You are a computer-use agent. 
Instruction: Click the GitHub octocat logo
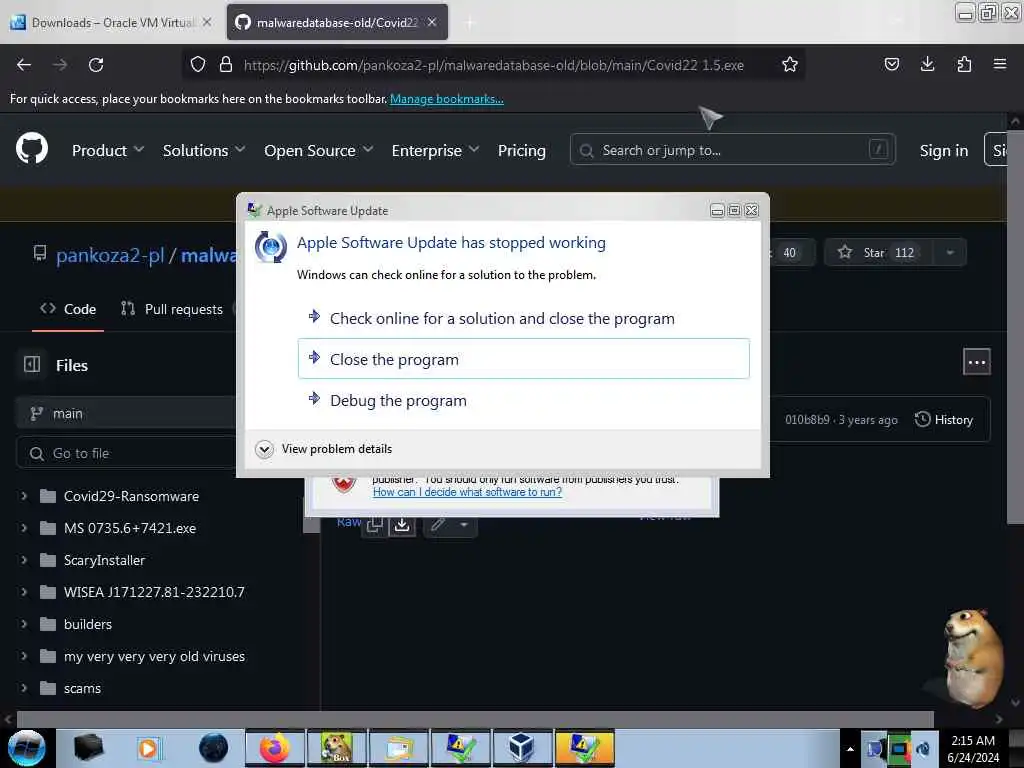point(32,148)
